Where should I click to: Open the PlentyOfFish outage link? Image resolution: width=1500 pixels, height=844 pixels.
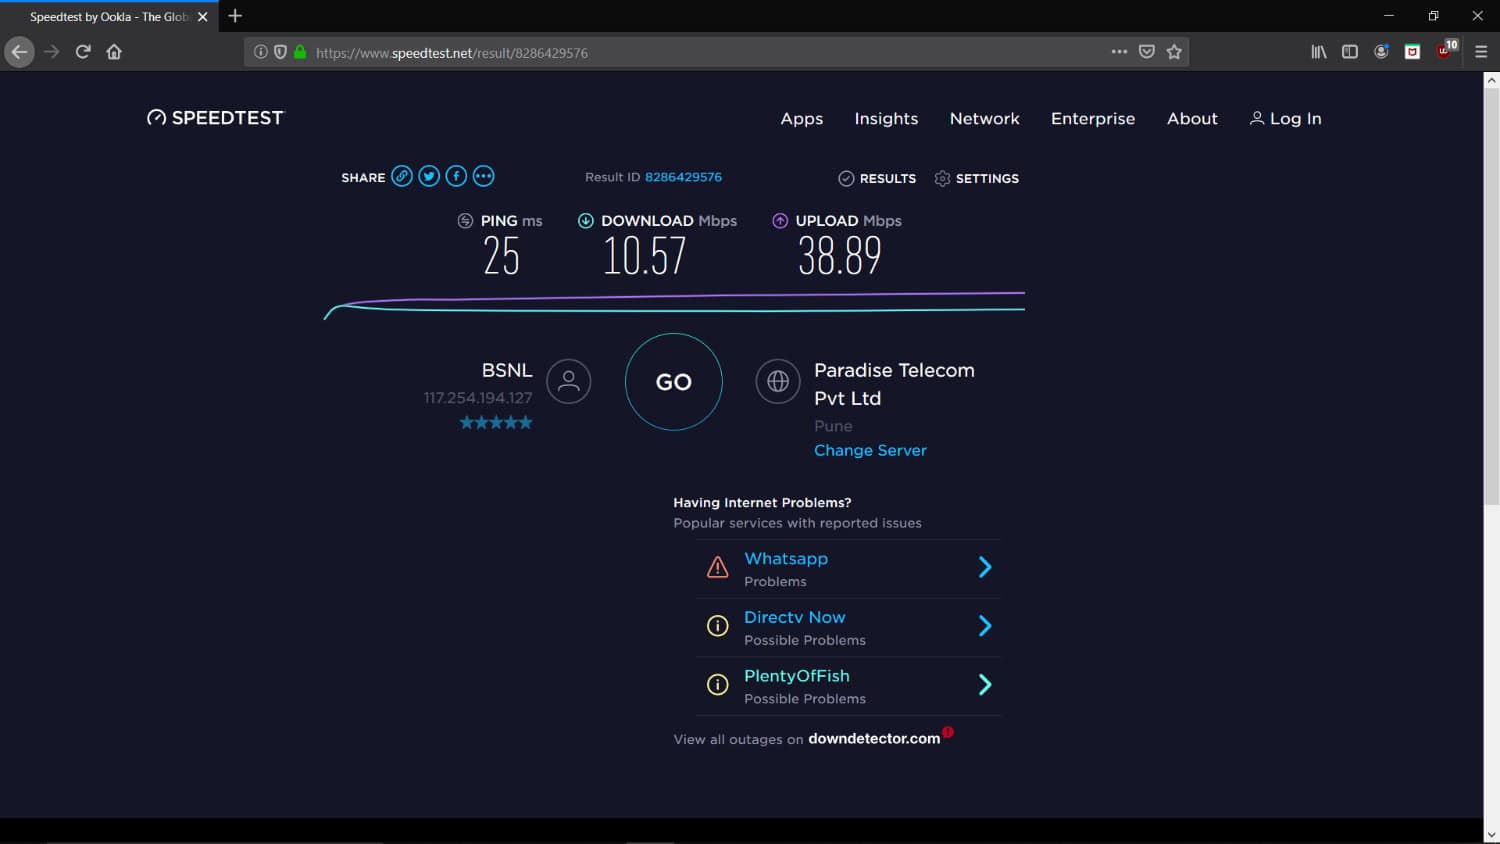797,676
